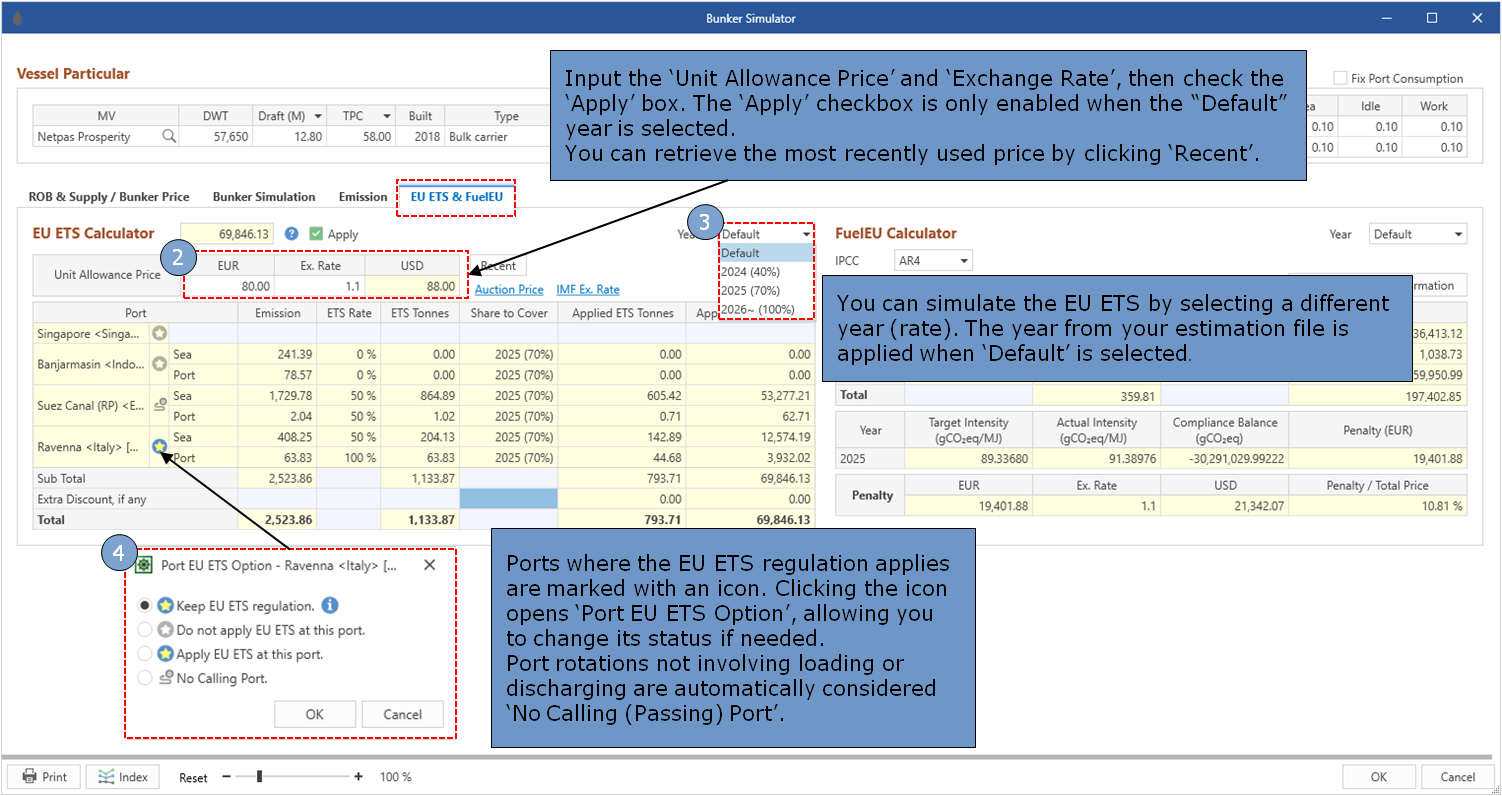Select 'Do not apply EU ETS at this port'

(145, 630)
